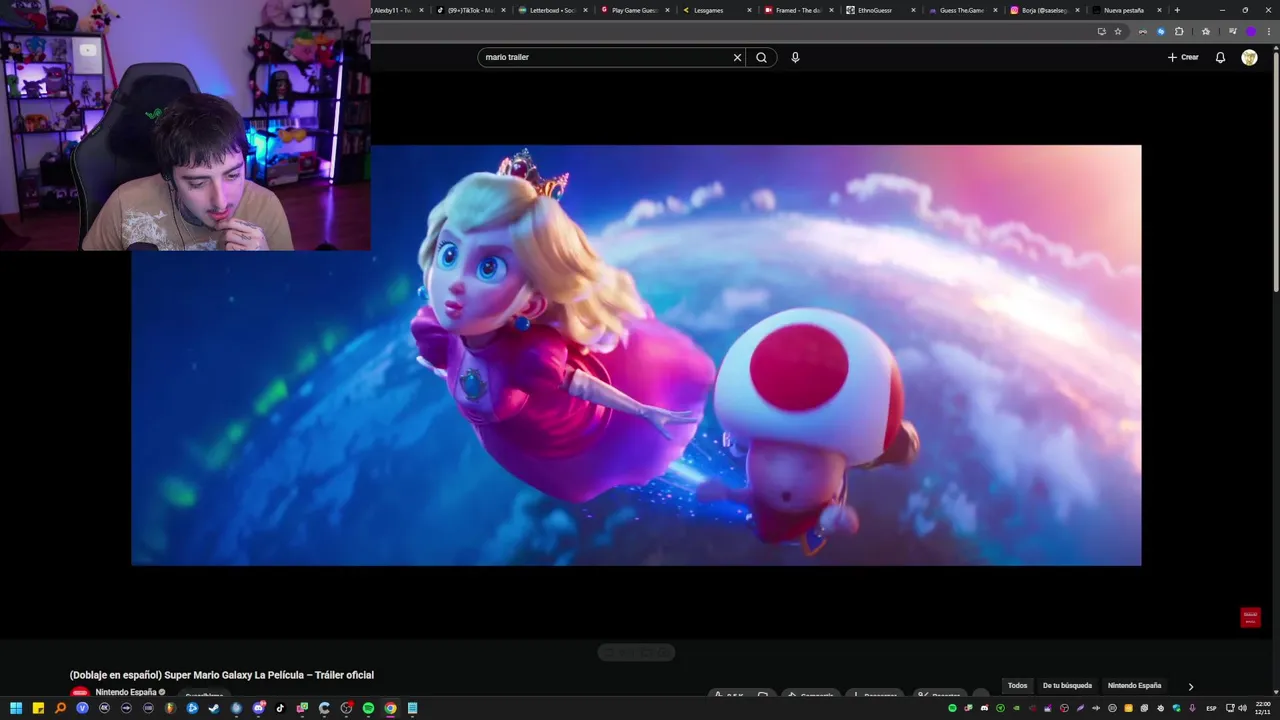Open the Chrome extensions puzzle menu

[1179, 31]
